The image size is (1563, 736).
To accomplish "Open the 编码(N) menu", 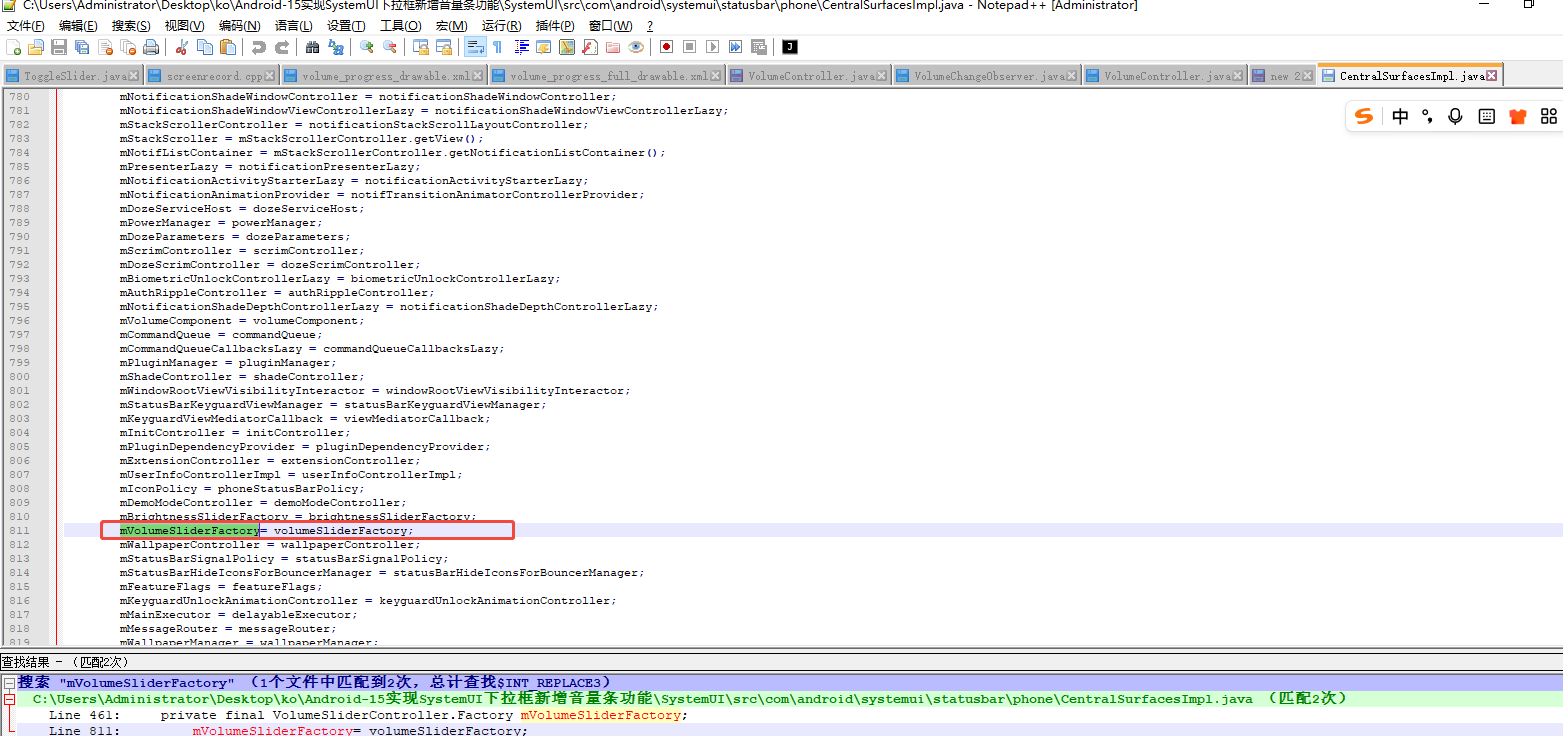I will (x=239, y=26).
